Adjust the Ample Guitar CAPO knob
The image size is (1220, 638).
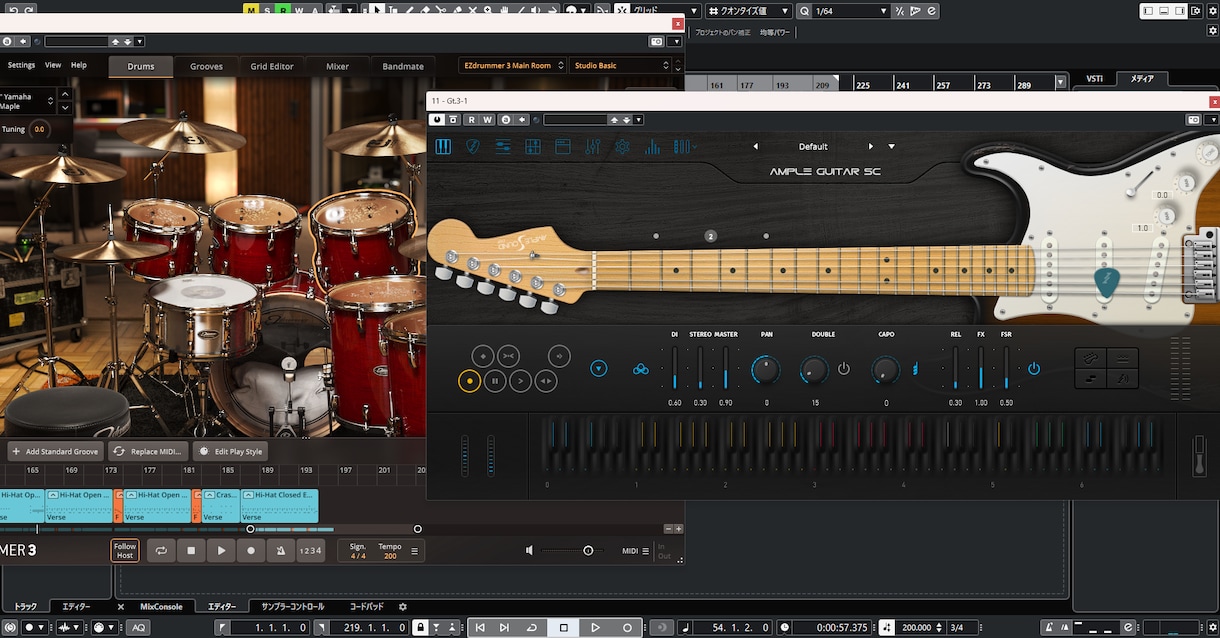886,371
